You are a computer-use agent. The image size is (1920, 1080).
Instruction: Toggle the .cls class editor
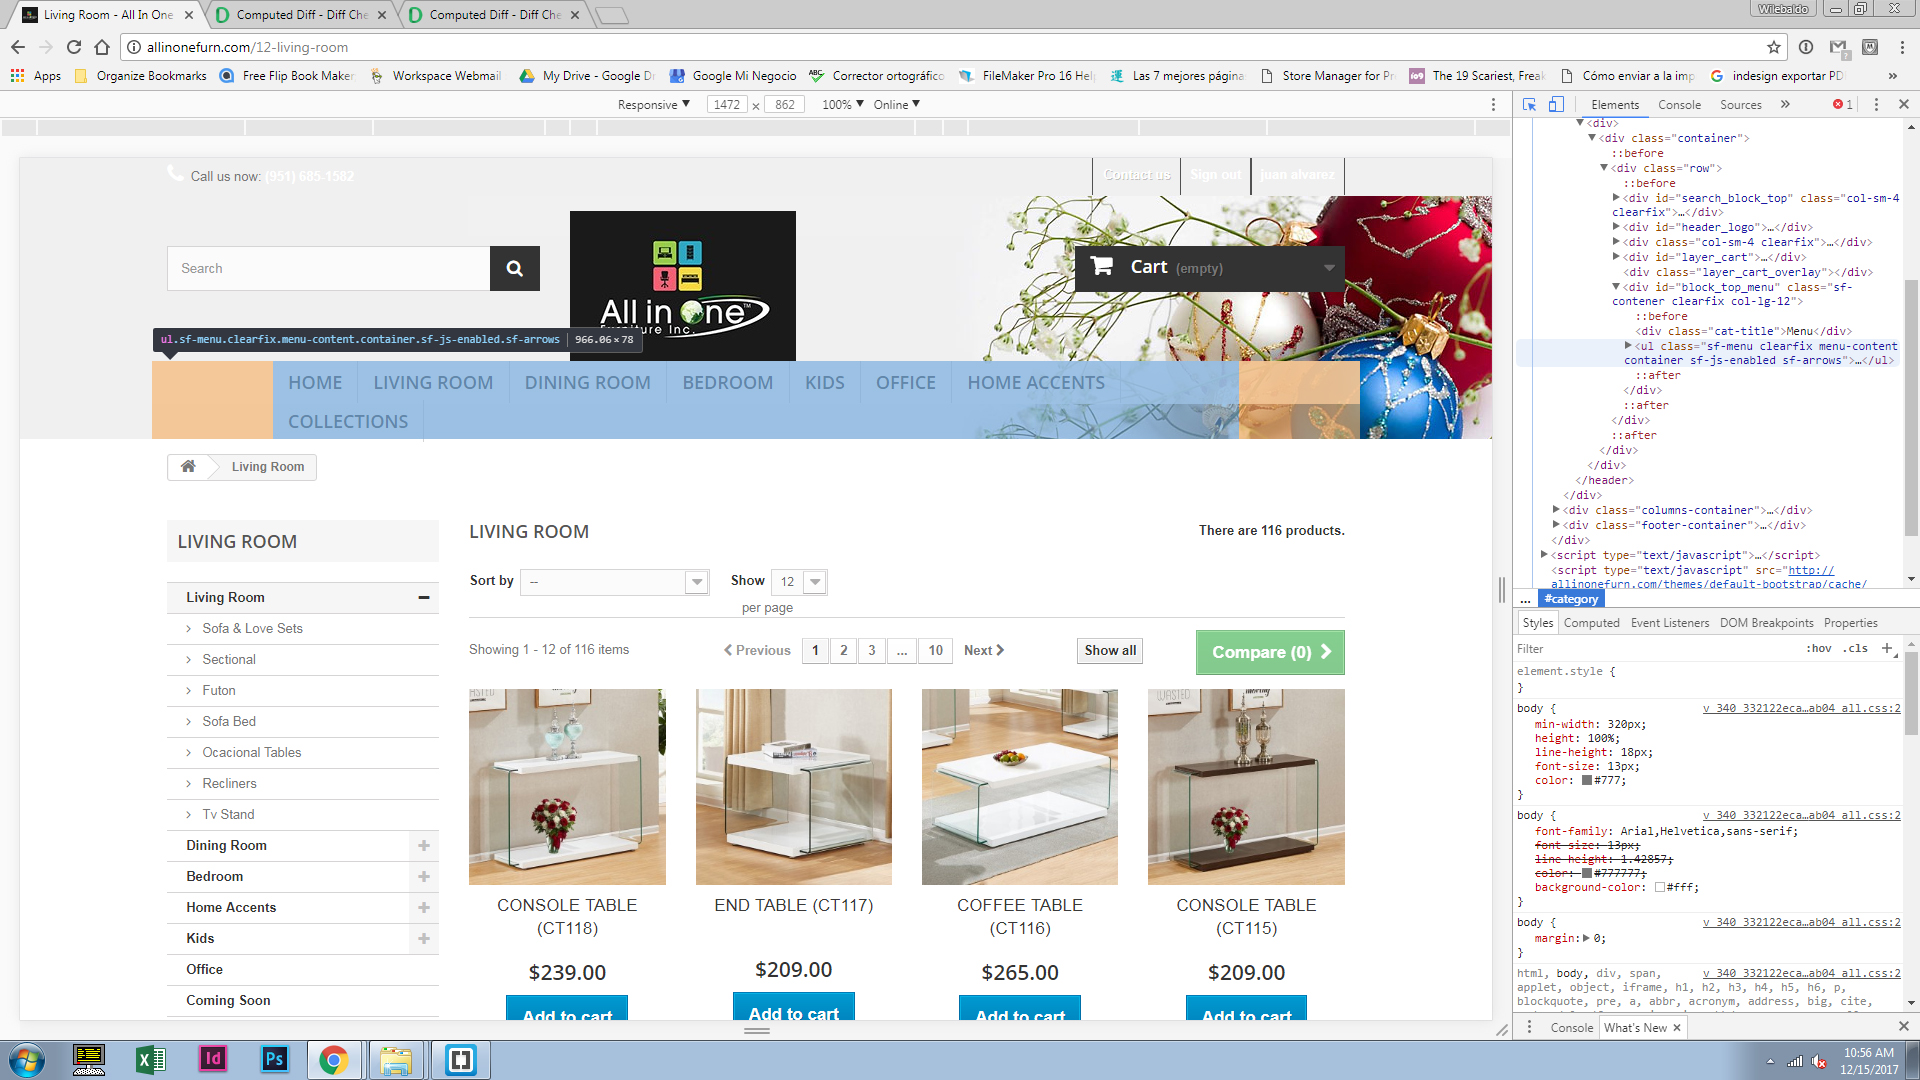pyautogui.click(x=1857, y=648)
